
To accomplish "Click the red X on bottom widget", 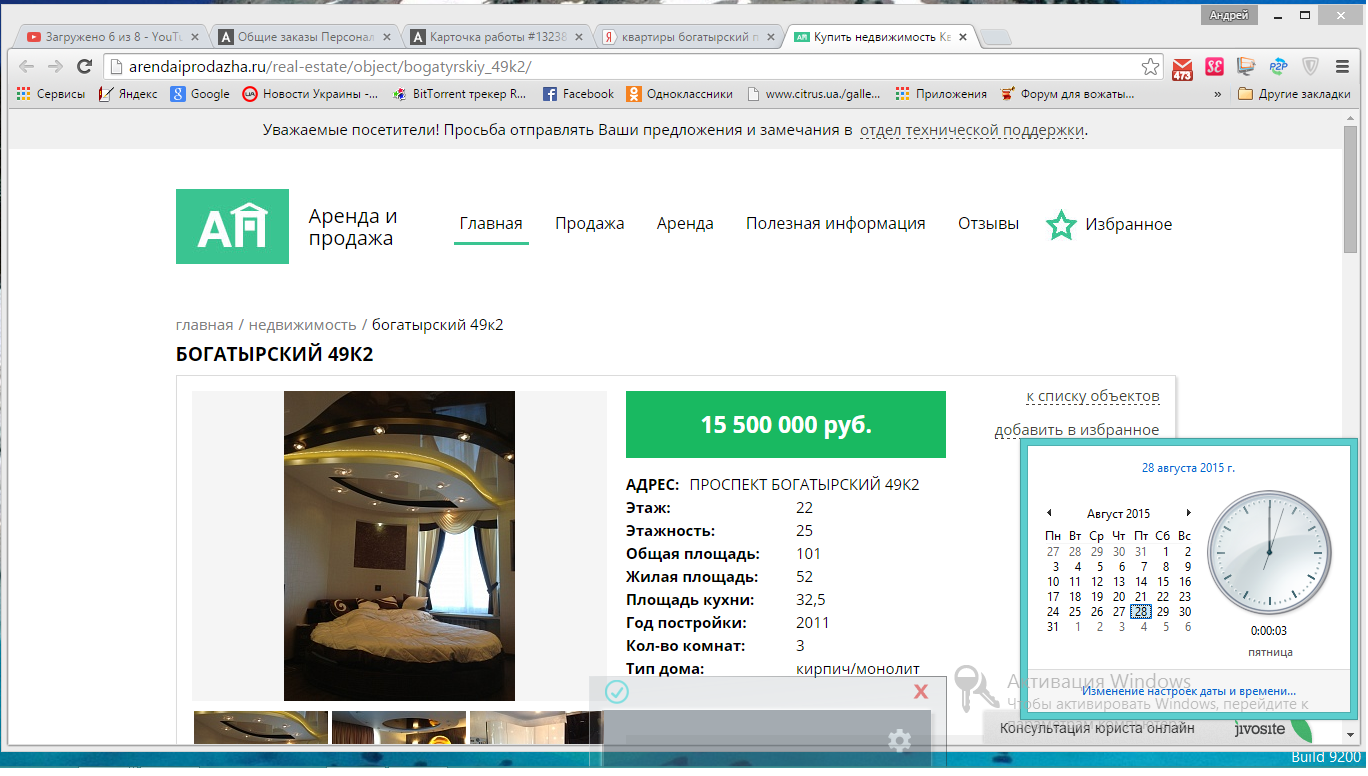I will click(x=921, y=692).
